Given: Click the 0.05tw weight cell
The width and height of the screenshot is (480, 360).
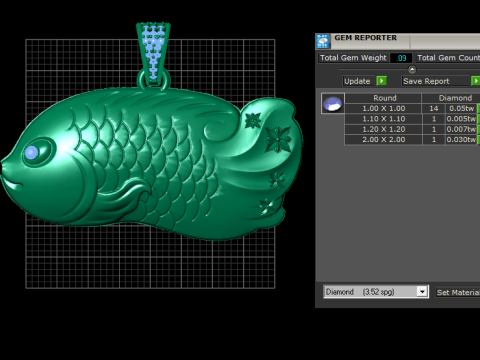Looking at the screenshot, I should pos(461,108).
